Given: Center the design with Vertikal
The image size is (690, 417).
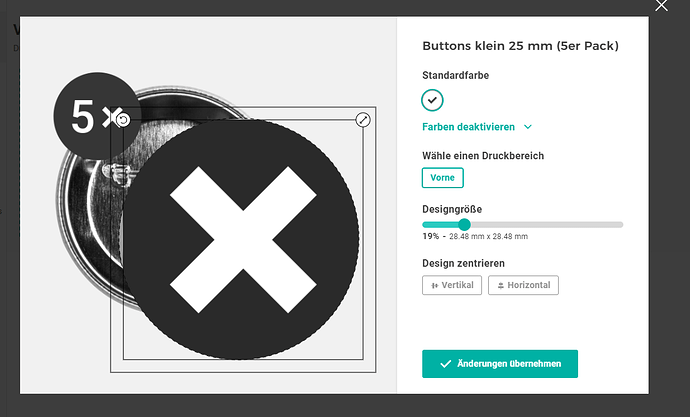Looking at the screenshot, I should tap(452, 286).
